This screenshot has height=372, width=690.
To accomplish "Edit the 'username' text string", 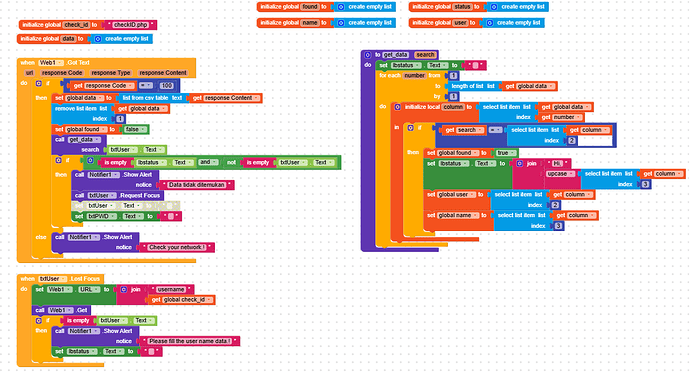I will coord(171,290).
